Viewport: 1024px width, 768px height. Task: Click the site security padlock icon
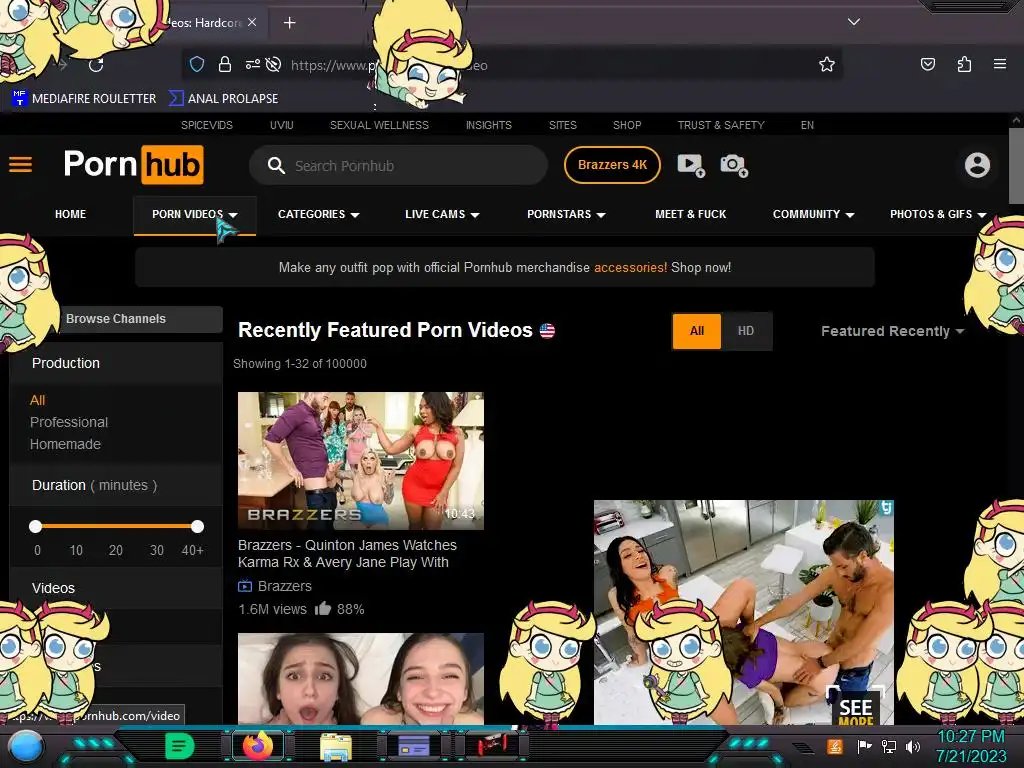tap(225, 64)
